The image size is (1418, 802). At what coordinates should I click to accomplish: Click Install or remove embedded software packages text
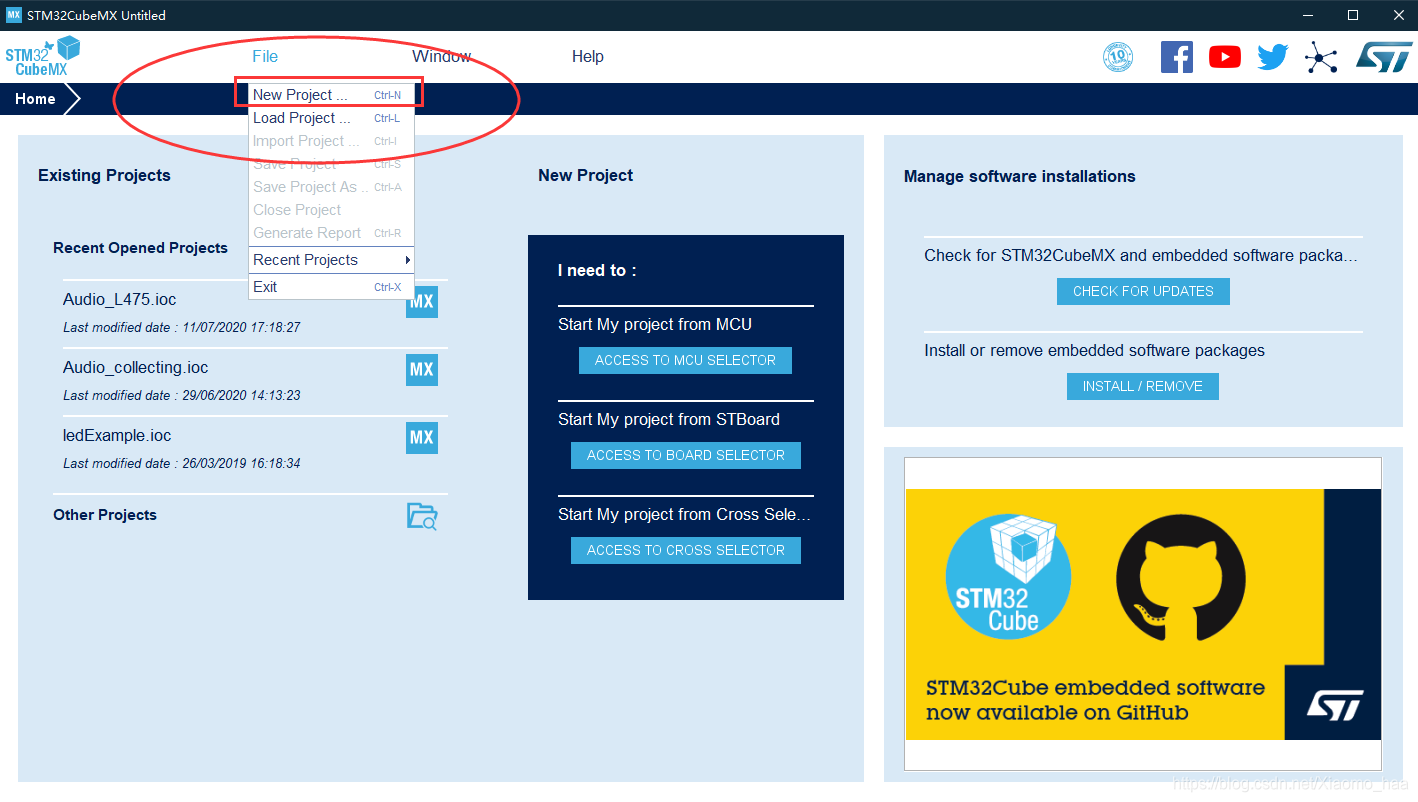tap(1094, 351)
